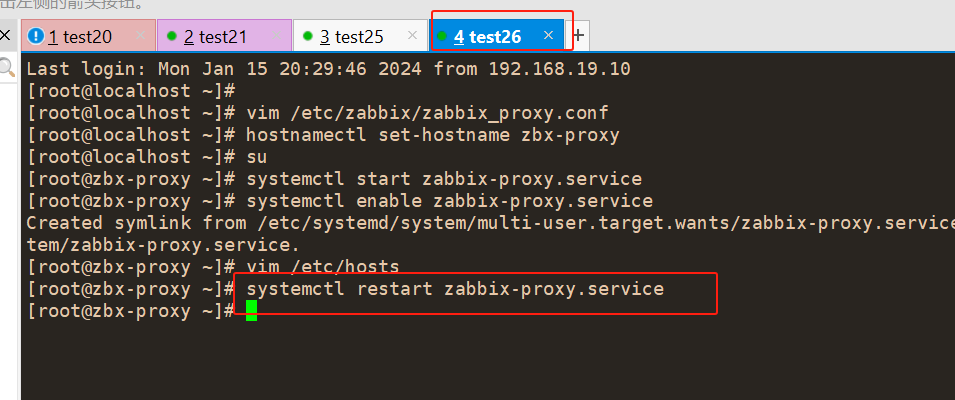Close the test20 session tab
The image size is (955, 400).
tap(141, 36)
